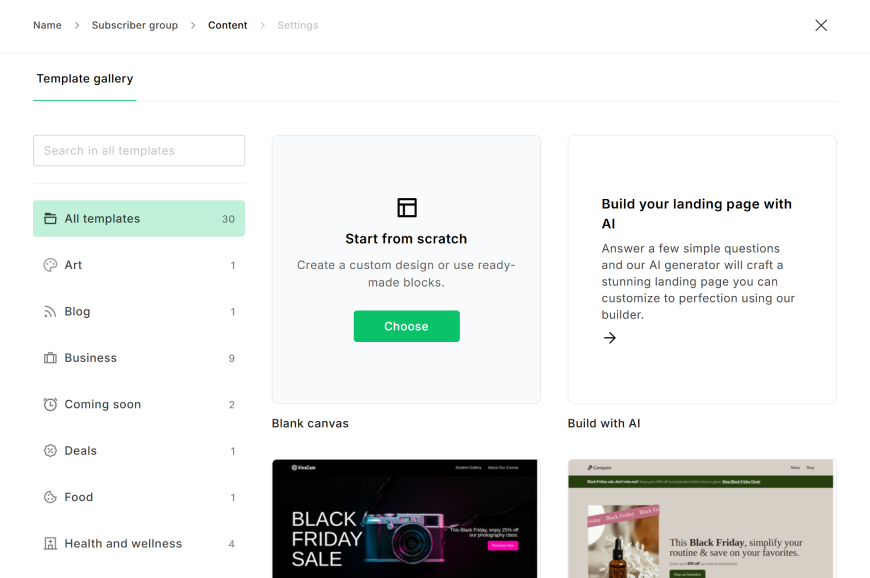This screenshot has width=870, height=578.
Task: Close the template gallery with X
Action: 821,26
